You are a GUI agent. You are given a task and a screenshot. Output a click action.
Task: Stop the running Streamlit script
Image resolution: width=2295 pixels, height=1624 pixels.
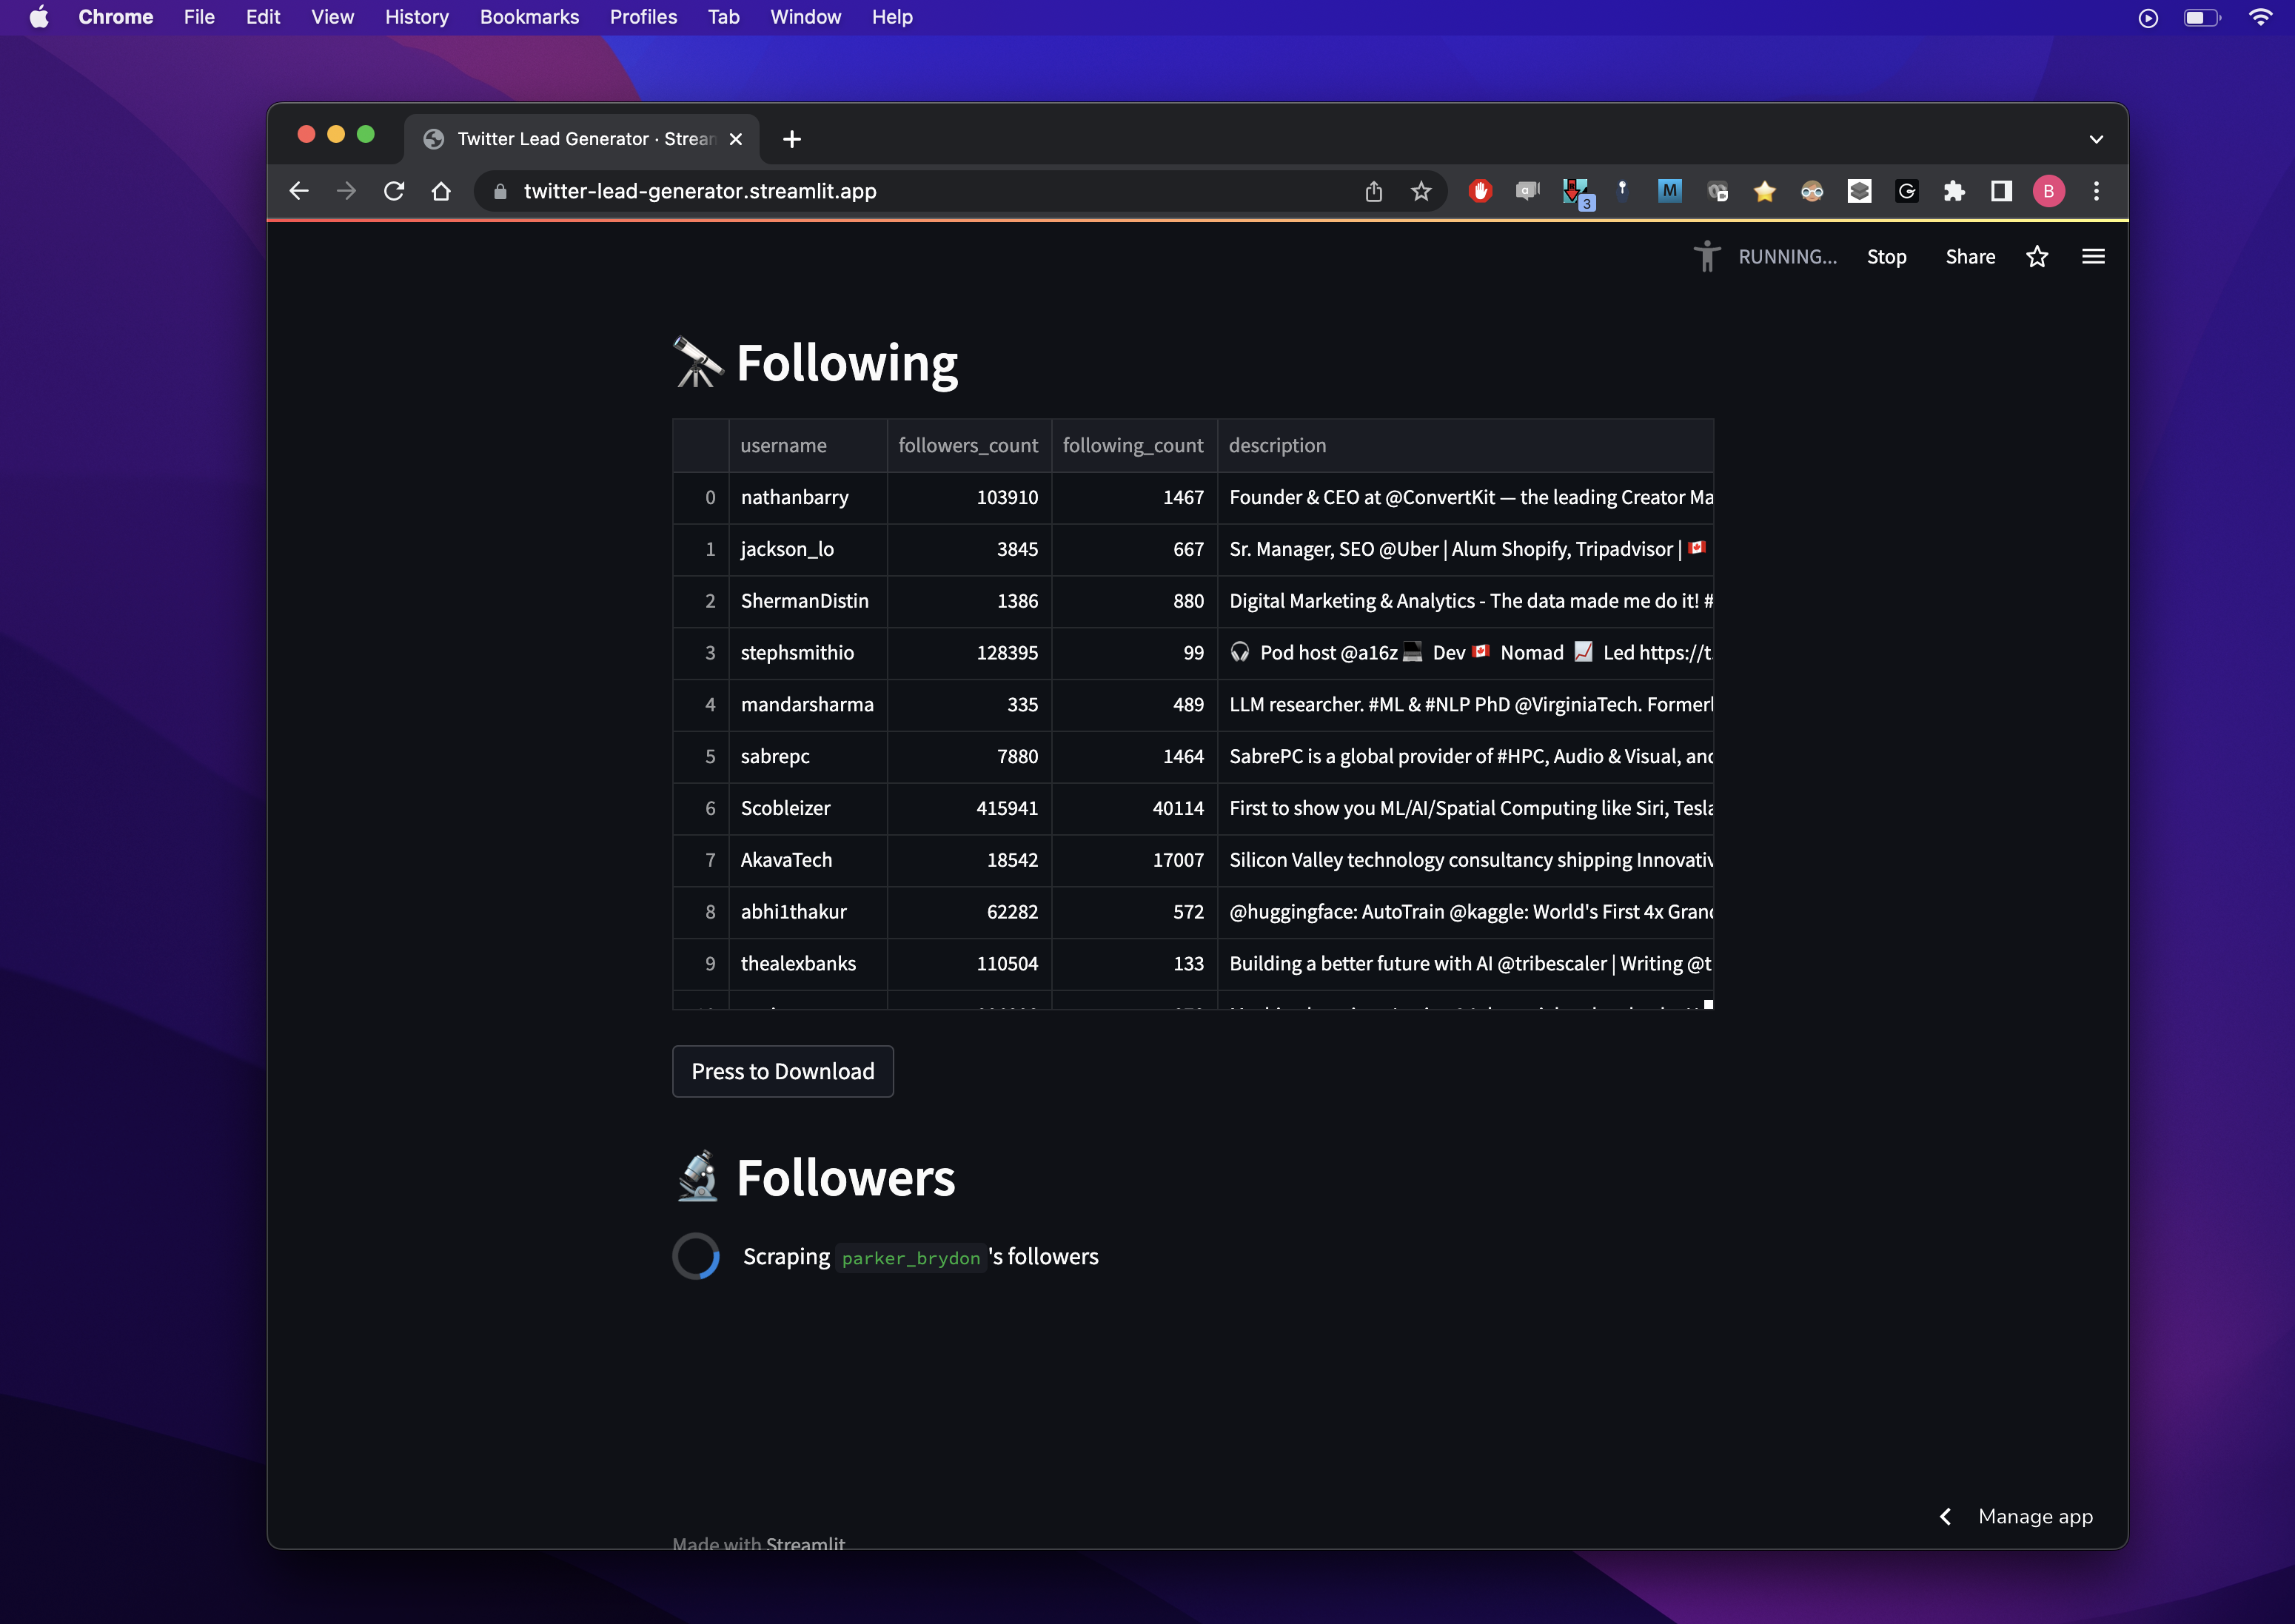(x=1886, y=257)
